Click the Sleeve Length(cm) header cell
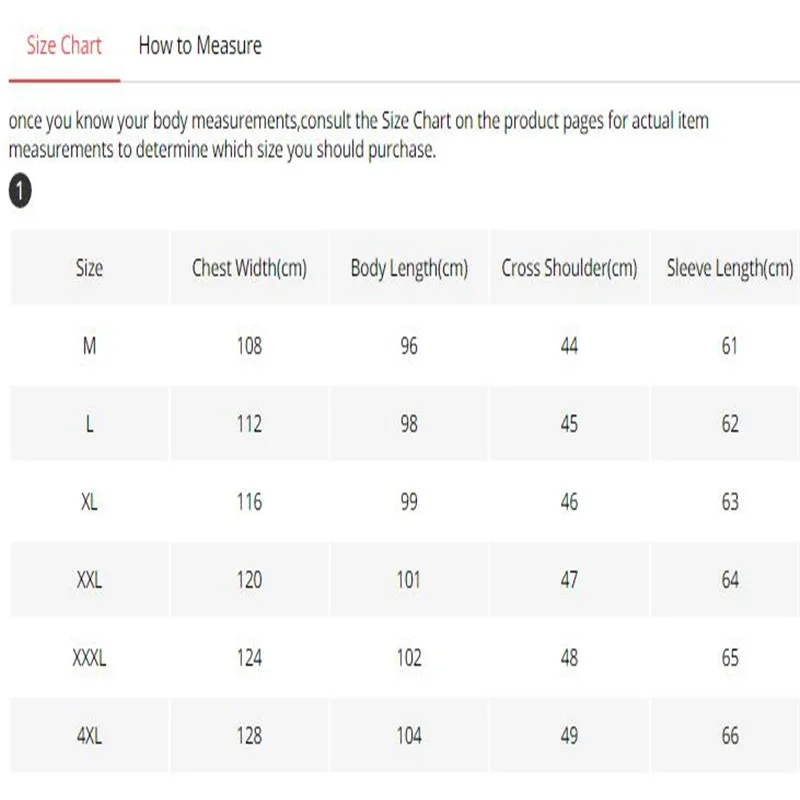Image resolution: width=800 pixels, height=800 pixels. click(730, 268)
